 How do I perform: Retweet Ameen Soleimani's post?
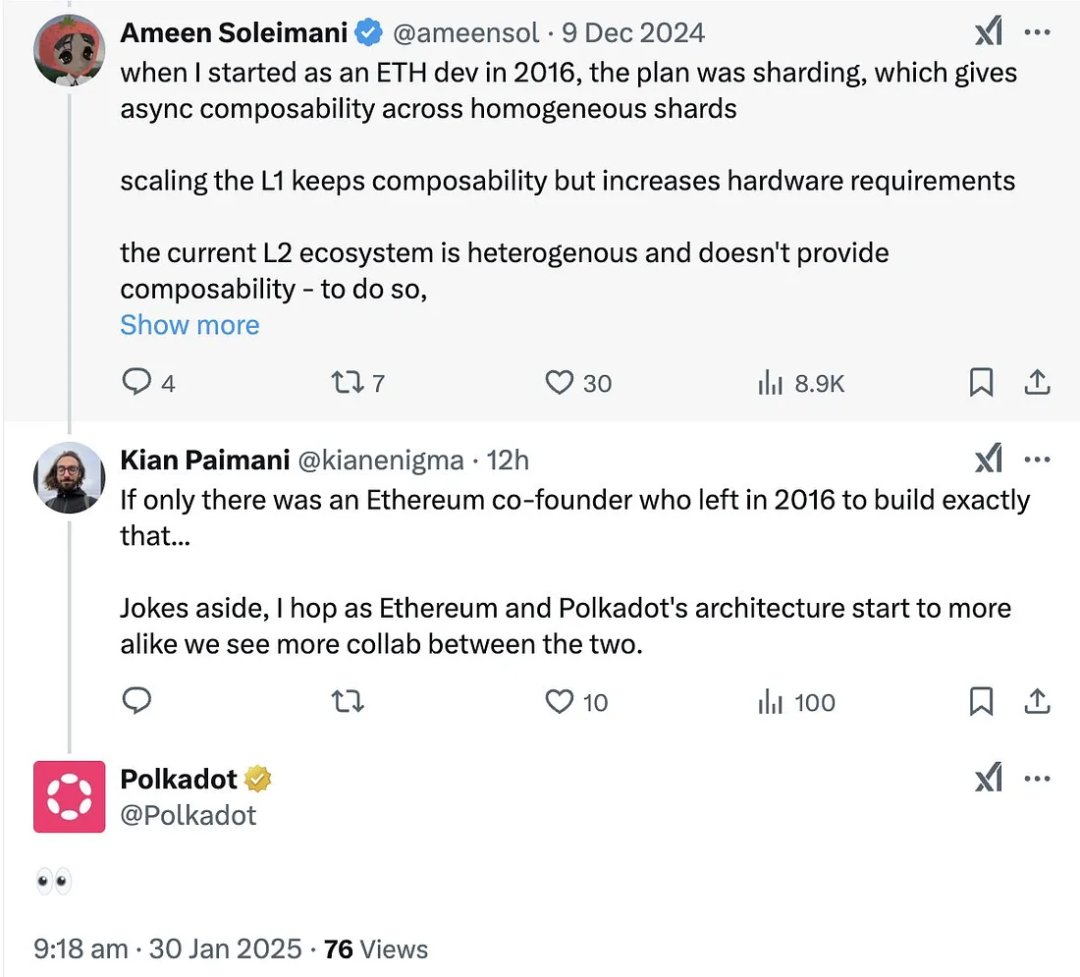coord(348,382)
